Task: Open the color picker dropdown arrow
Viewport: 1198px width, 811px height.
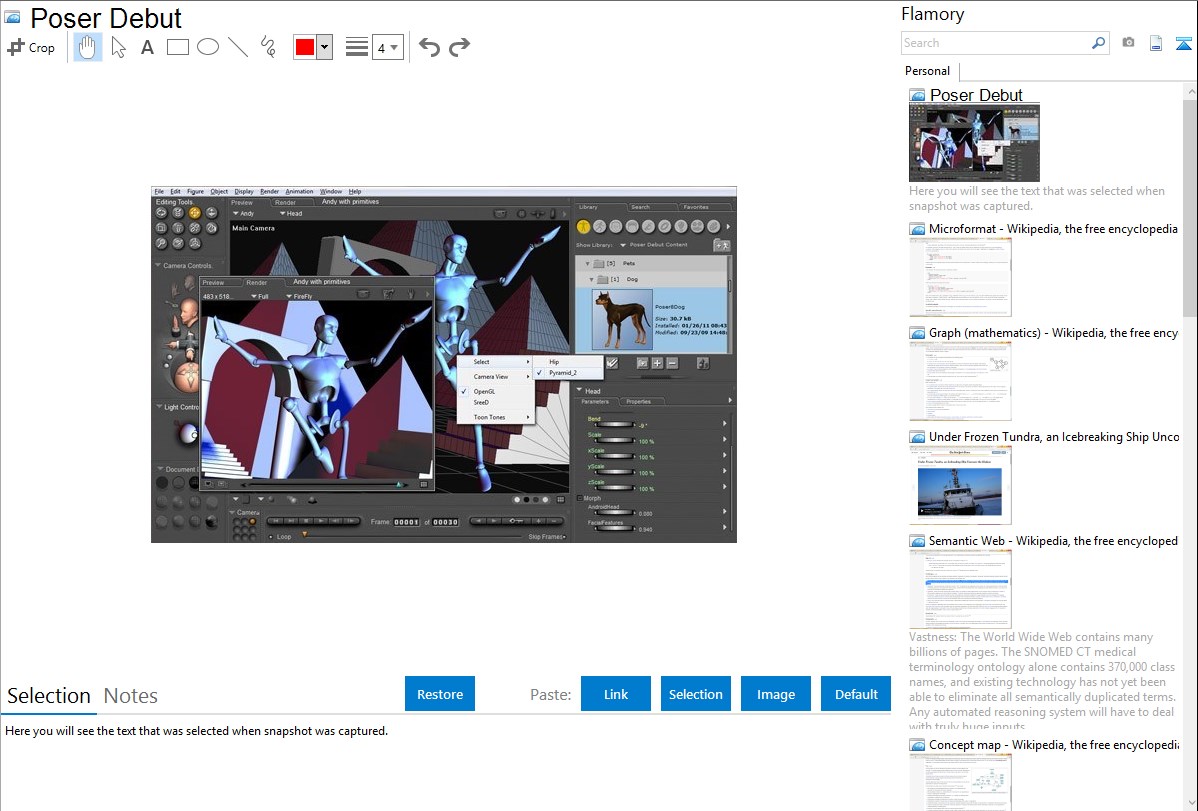Action: 324,47
